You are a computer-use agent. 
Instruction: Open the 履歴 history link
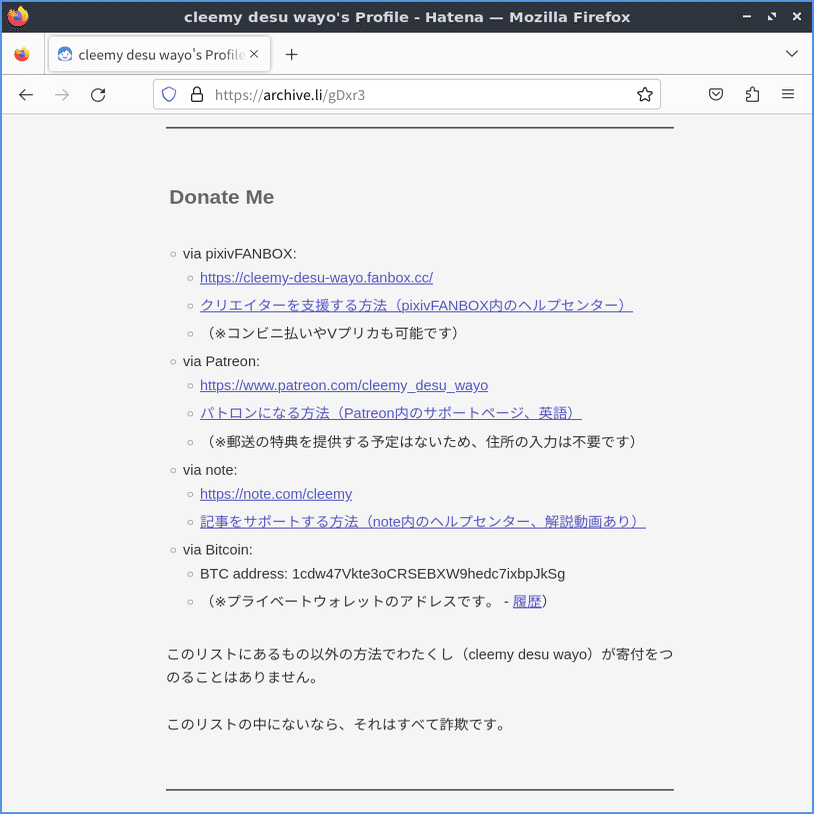pos(527,602)
